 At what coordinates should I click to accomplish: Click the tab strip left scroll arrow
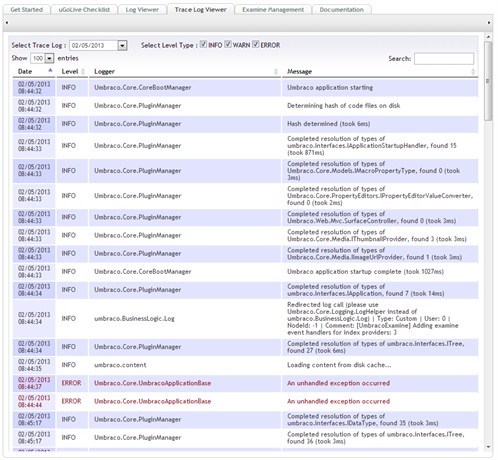pyautogui.click(x=7, y=23)
